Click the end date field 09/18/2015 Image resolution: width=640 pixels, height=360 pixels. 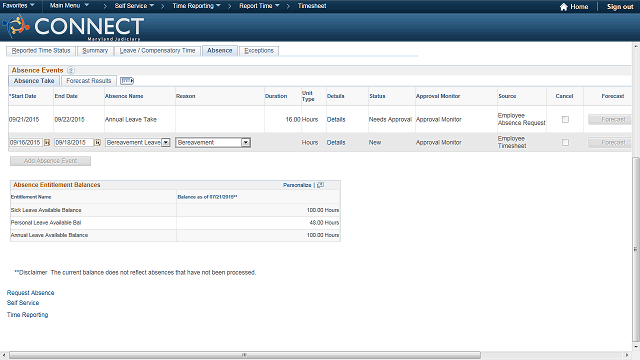point(74,142)
